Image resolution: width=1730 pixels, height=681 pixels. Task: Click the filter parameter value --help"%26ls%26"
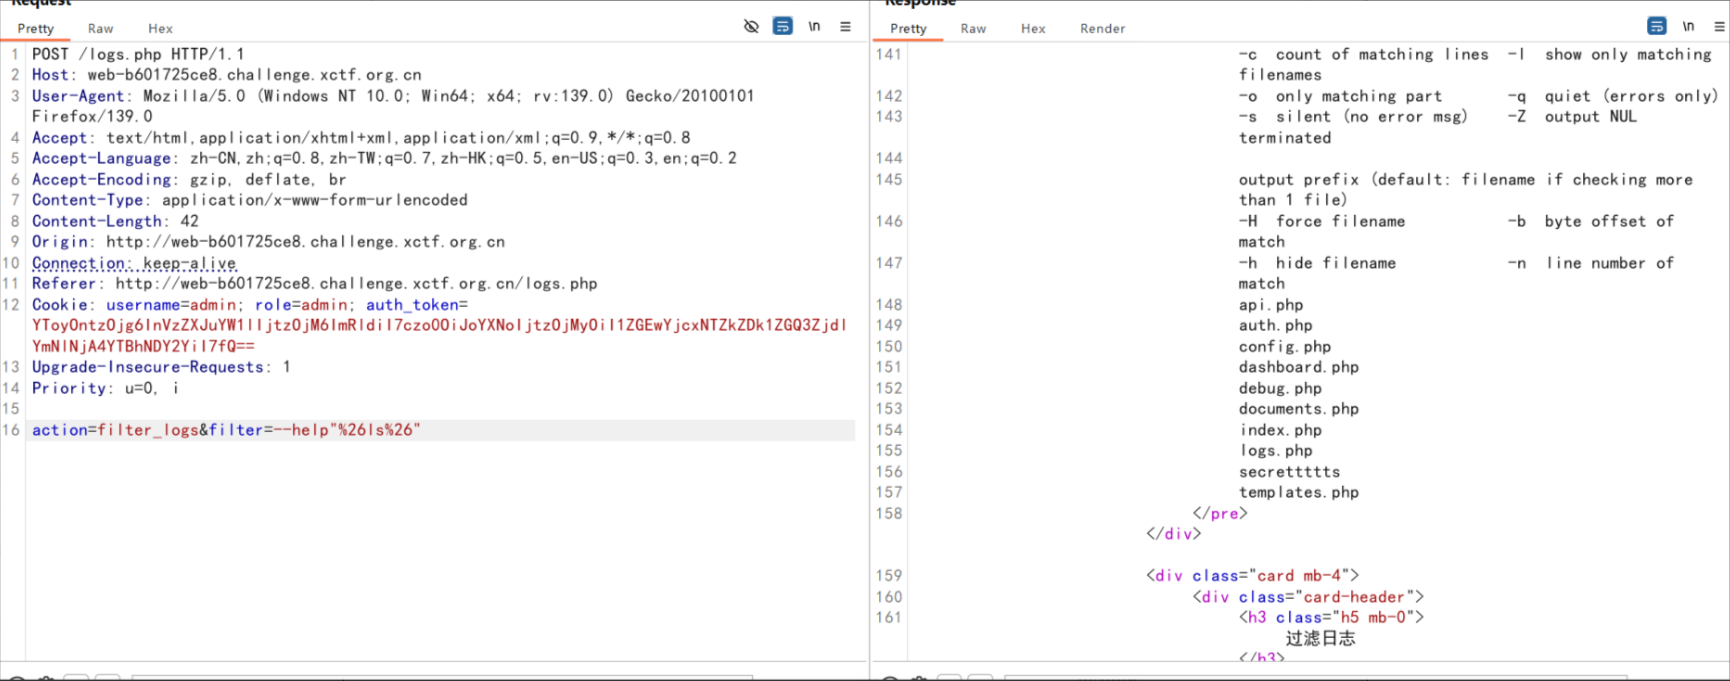[347, 430]
